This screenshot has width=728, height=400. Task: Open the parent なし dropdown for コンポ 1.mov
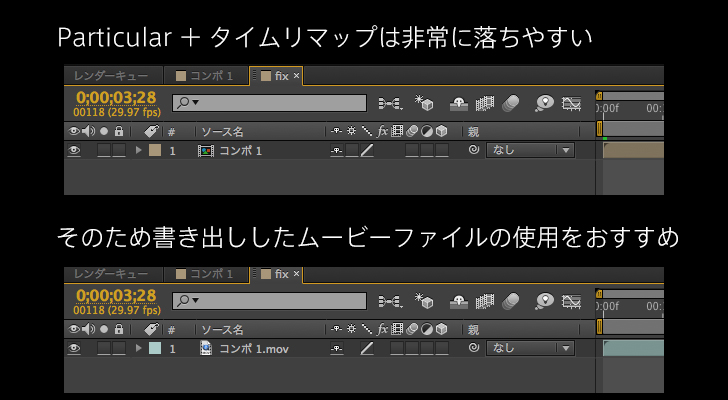(x=530, y=347)
